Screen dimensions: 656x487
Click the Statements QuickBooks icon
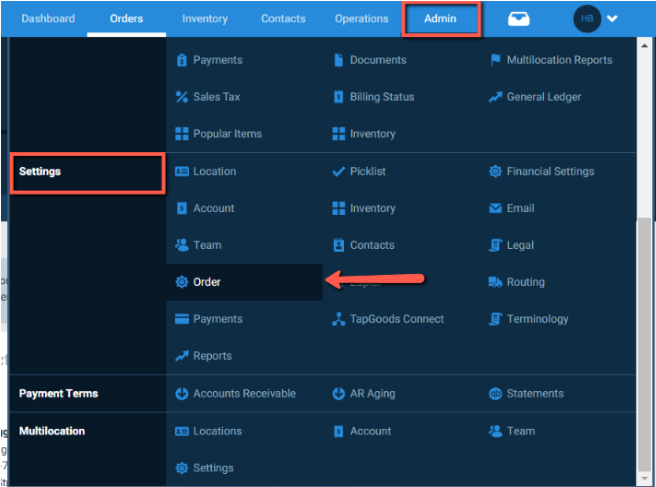[495, 393]
